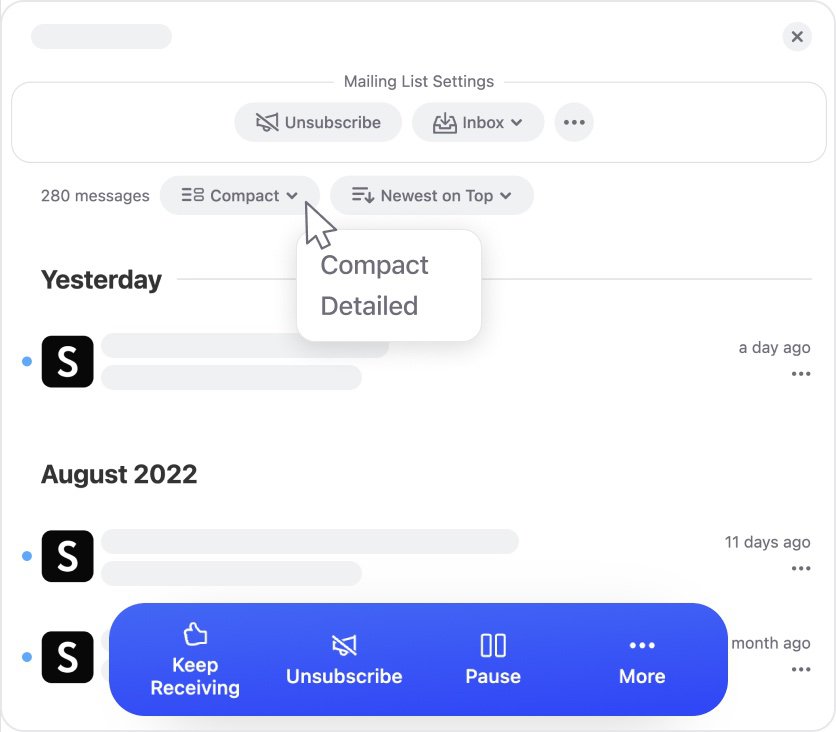The height and width of the screenshot is (732, 836).
Task: Click the More ellipsis icon in the blue bar
Action: tap(642, 645)
